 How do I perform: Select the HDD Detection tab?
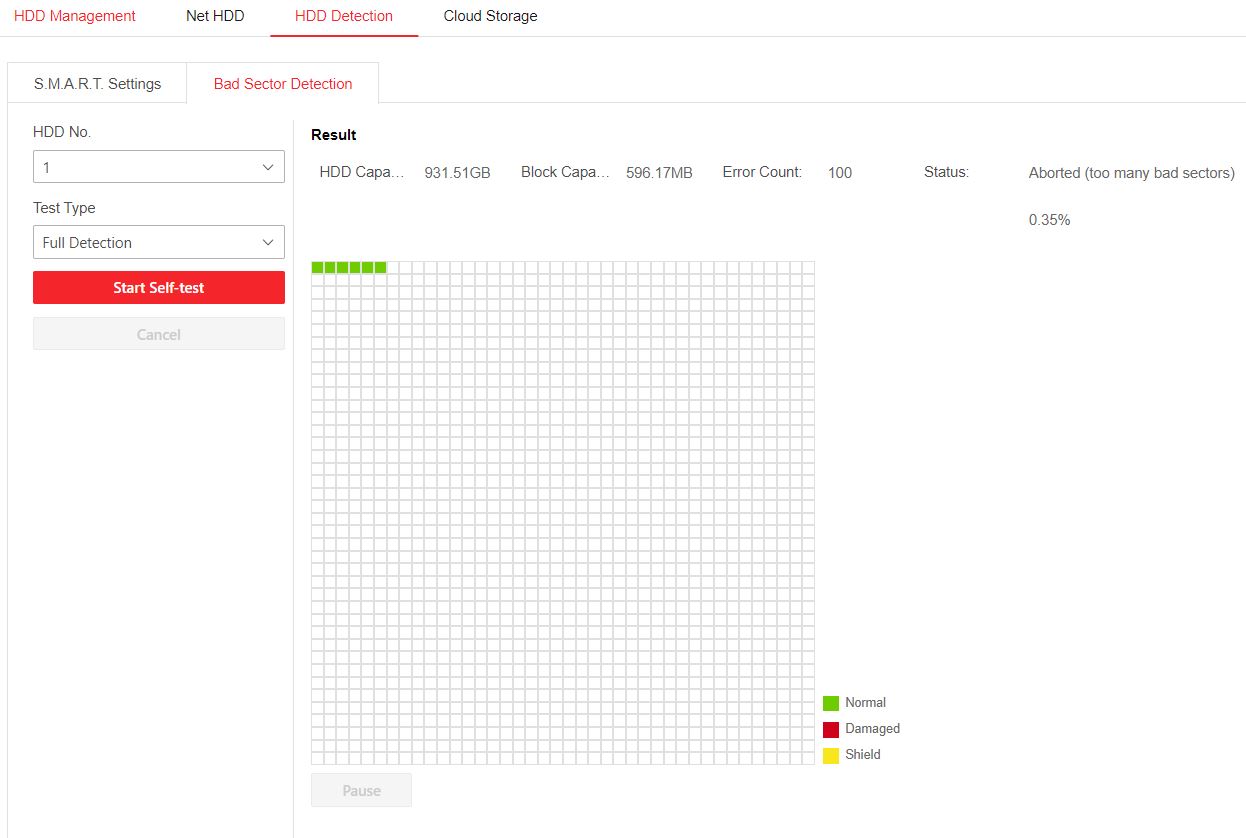(x=344, y=16)
